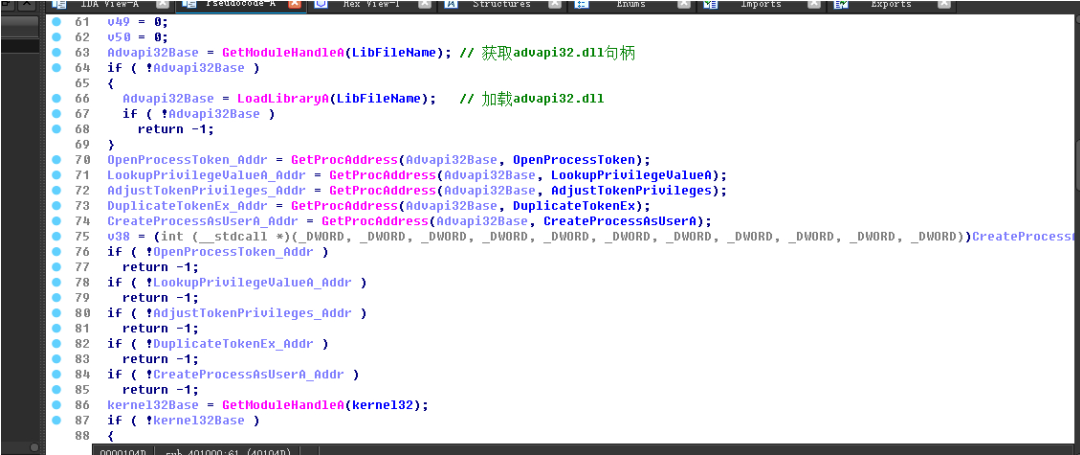Click CreateProcessAsUserA_Addr on line 74
1080x455 pixels.
(x=202, y=221)
